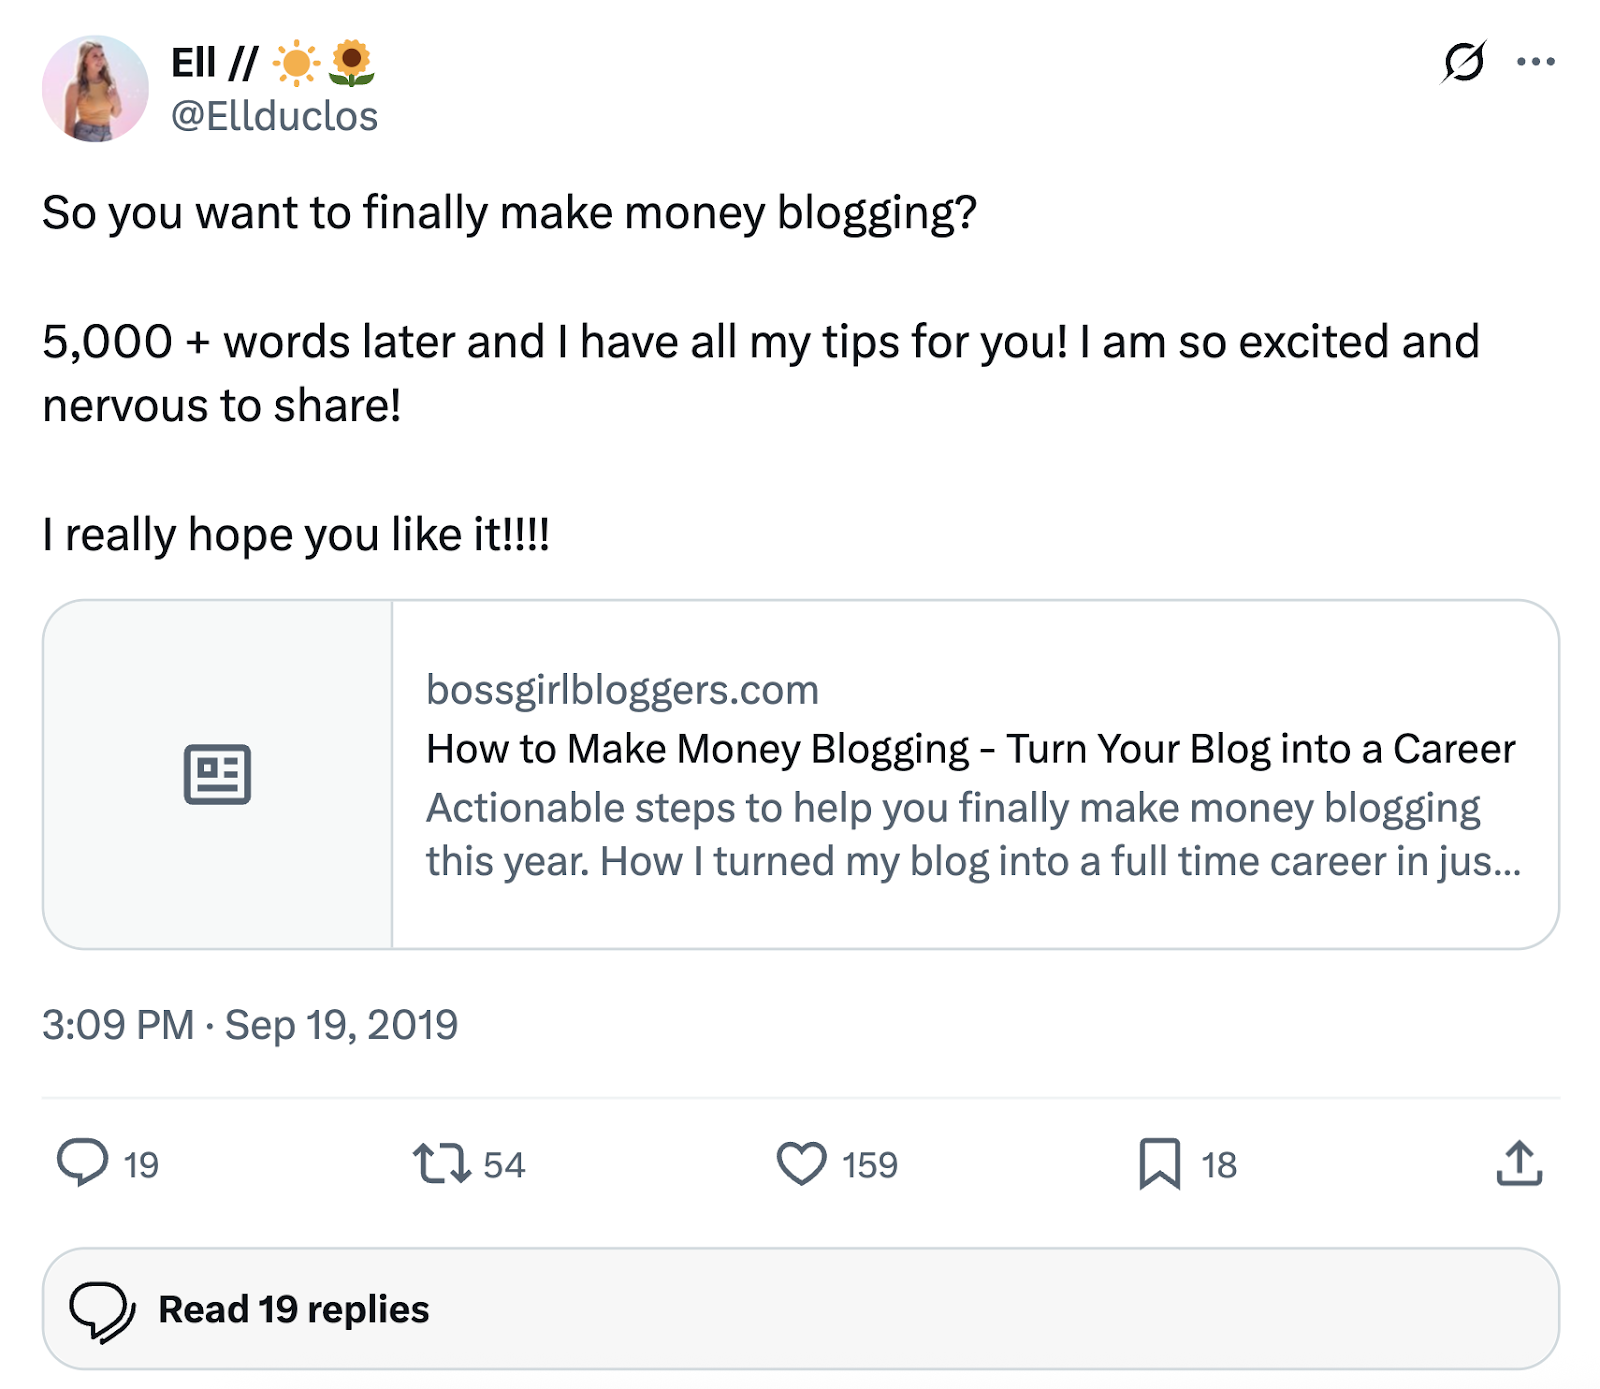Viewport: 1600px width, 1389px height.
Task: Select the display name Ell
Action: click(195, 60)
